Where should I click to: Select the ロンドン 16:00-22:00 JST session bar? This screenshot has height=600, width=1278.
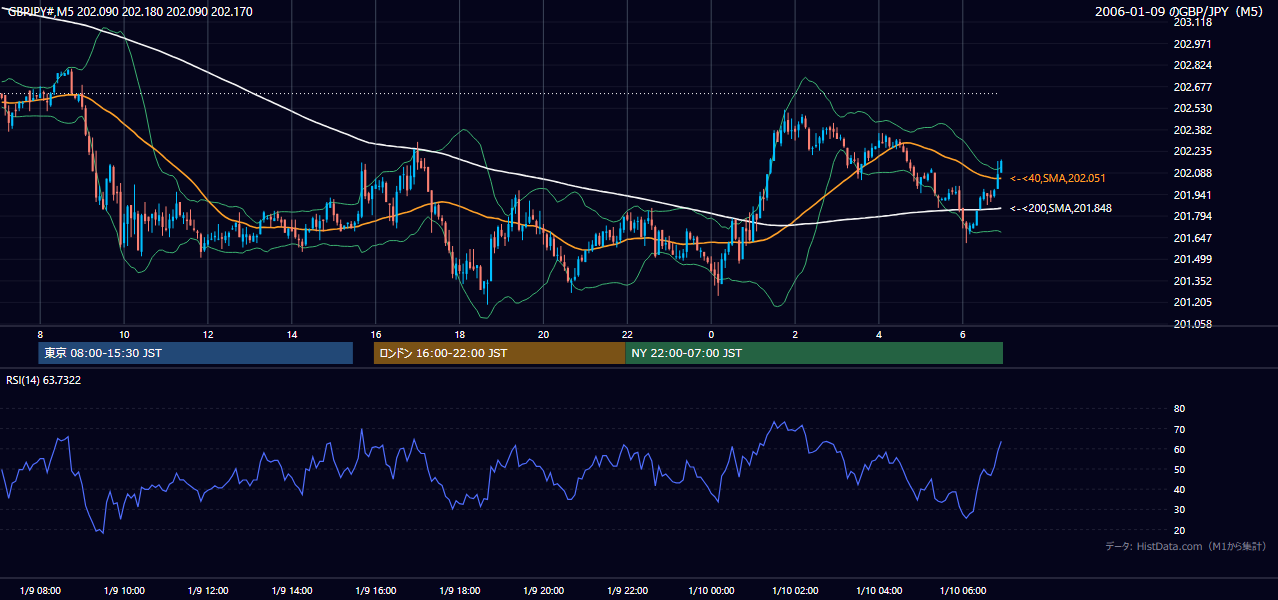[x=499, y=353]
